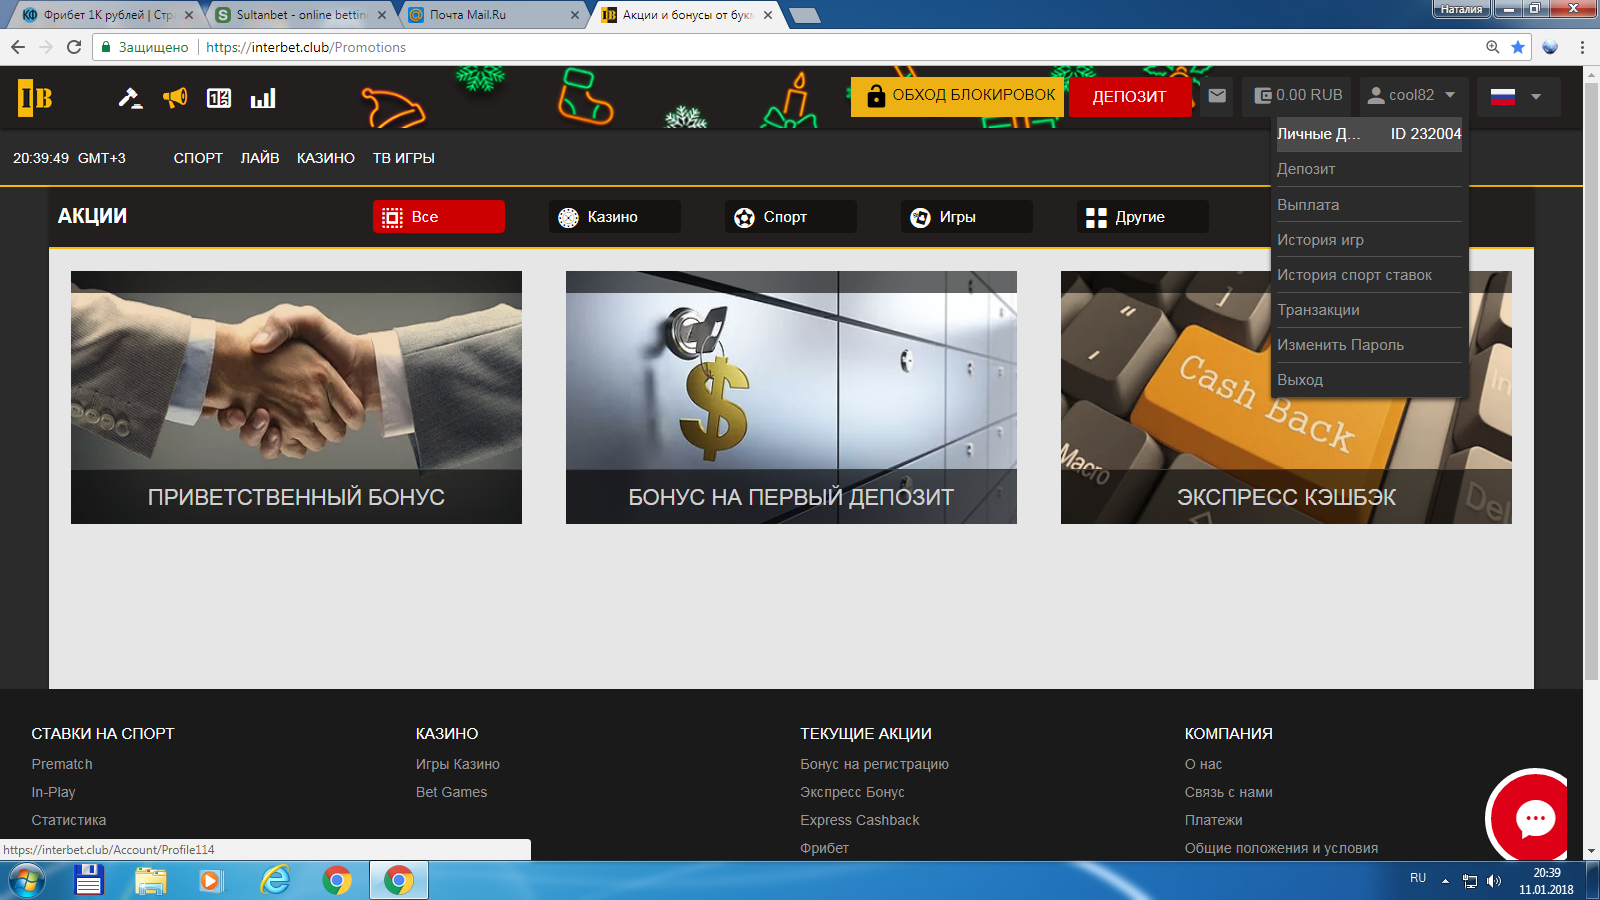Reload the current page

(x=74, y=47)
